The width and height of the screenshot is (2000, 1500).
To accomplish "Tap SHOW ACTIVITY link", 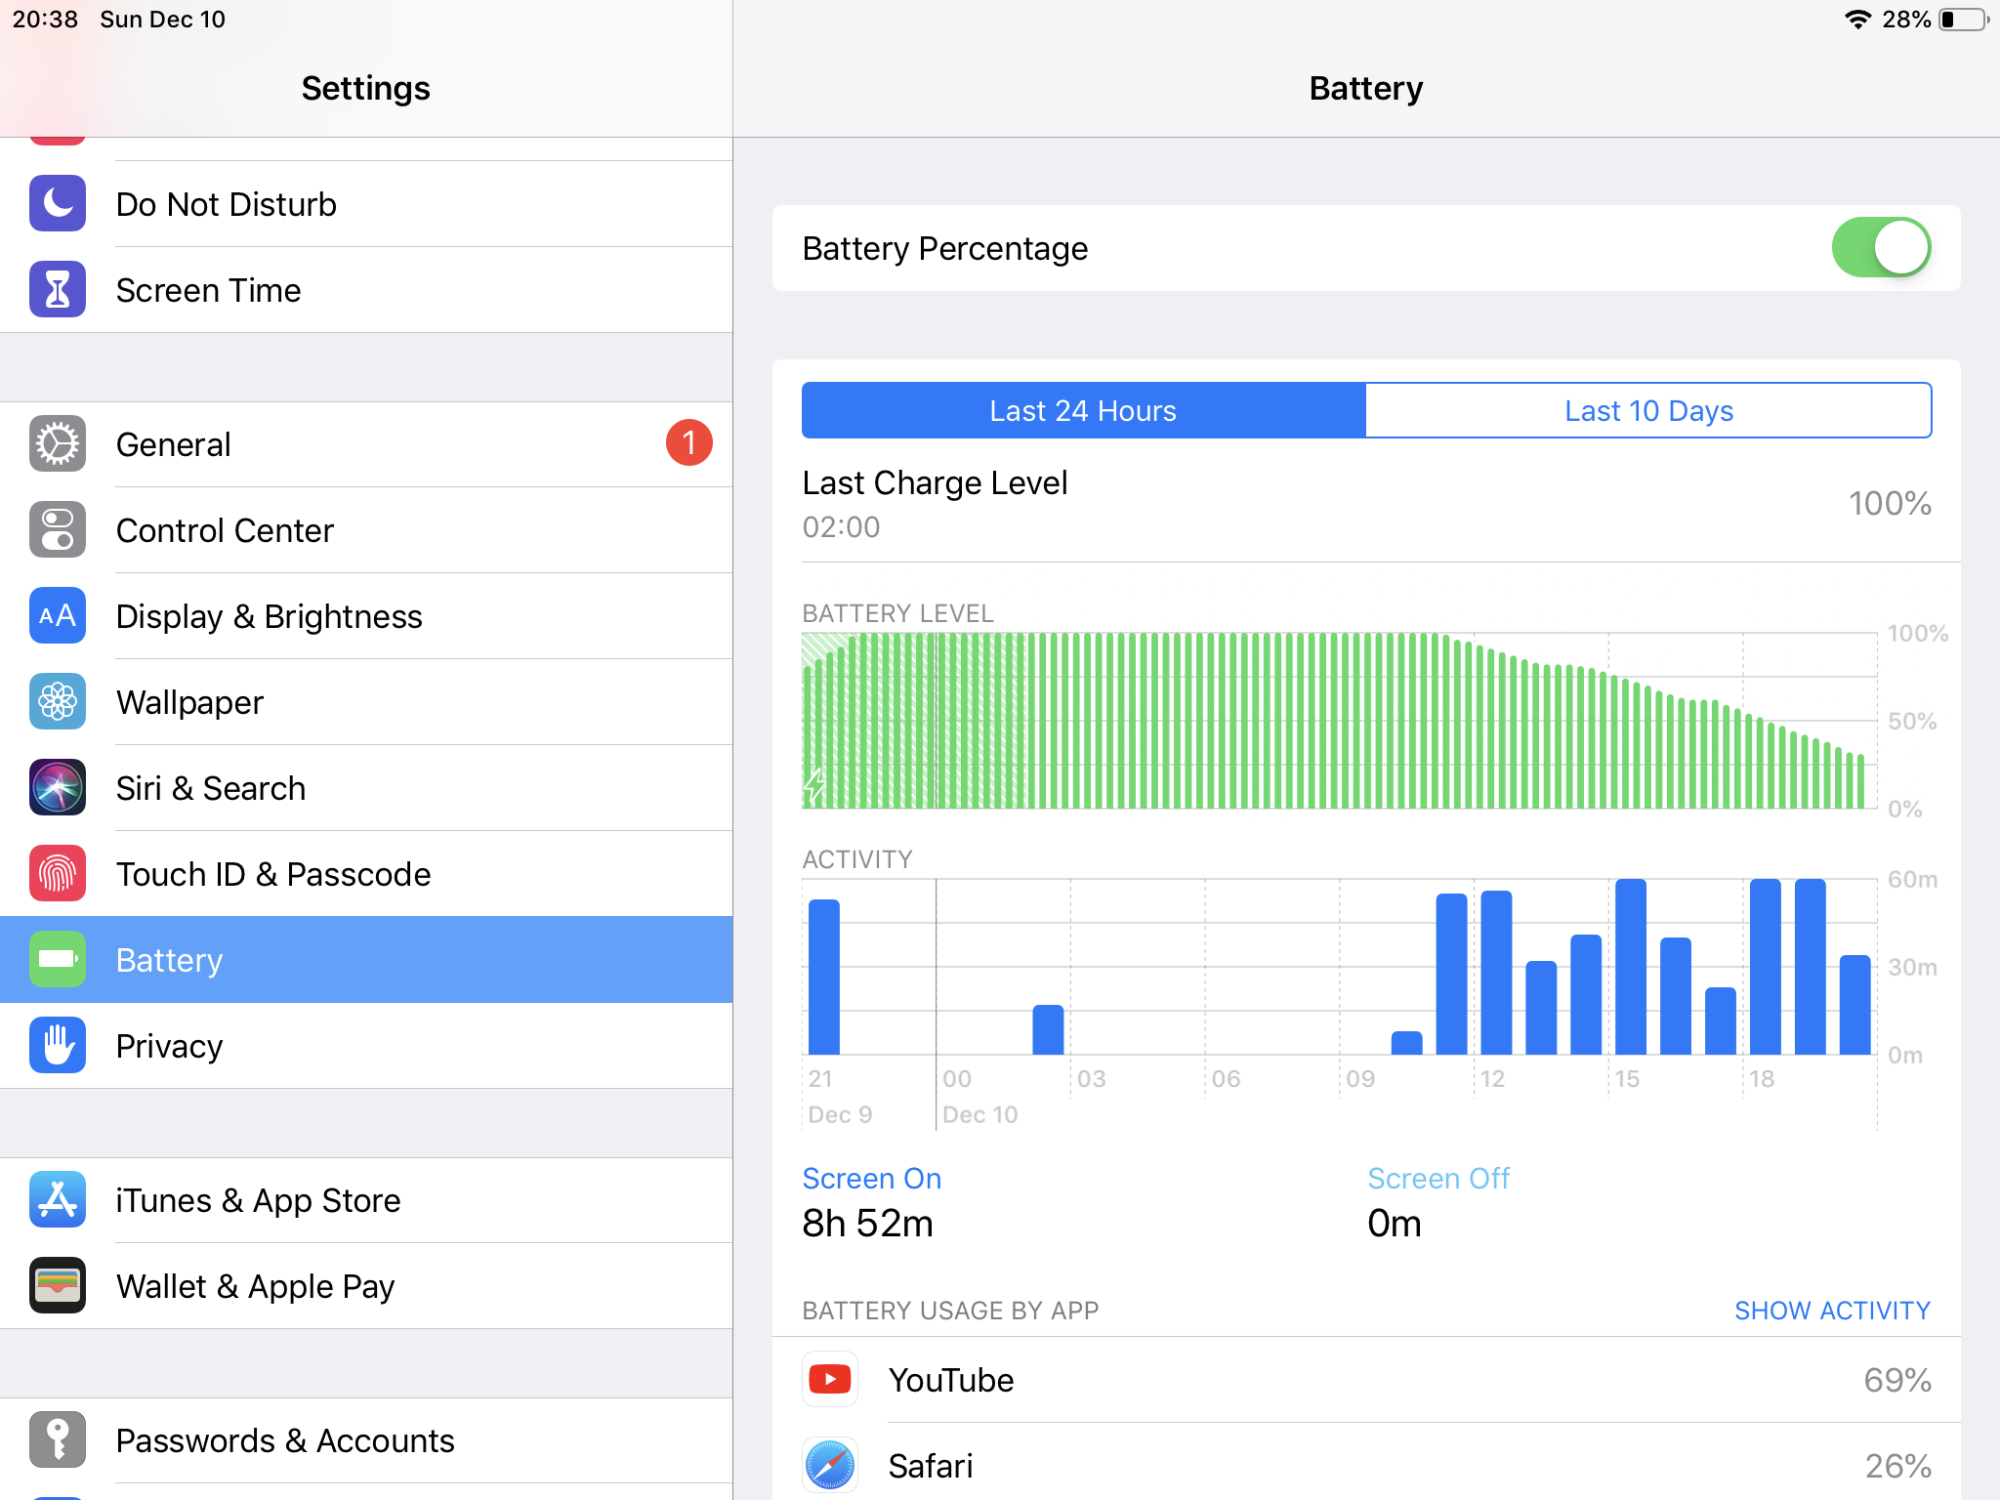I will tap(1832, 1310).
